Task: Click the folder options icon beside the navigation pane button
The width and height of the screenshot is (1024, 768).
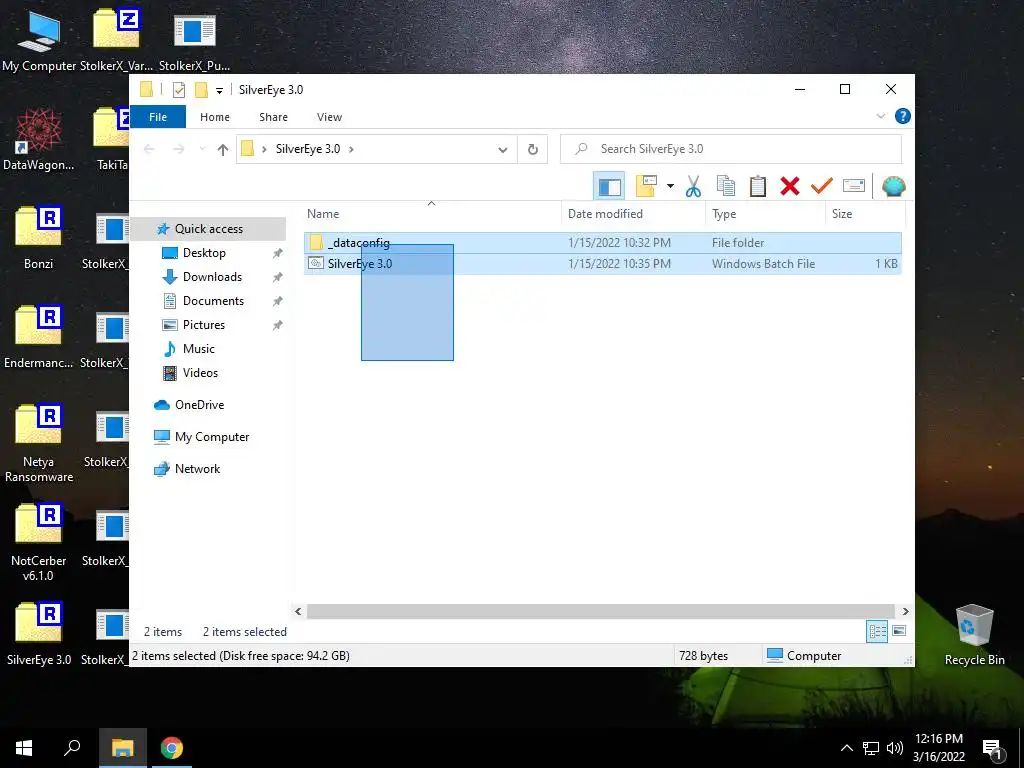Action: point(646,187)
